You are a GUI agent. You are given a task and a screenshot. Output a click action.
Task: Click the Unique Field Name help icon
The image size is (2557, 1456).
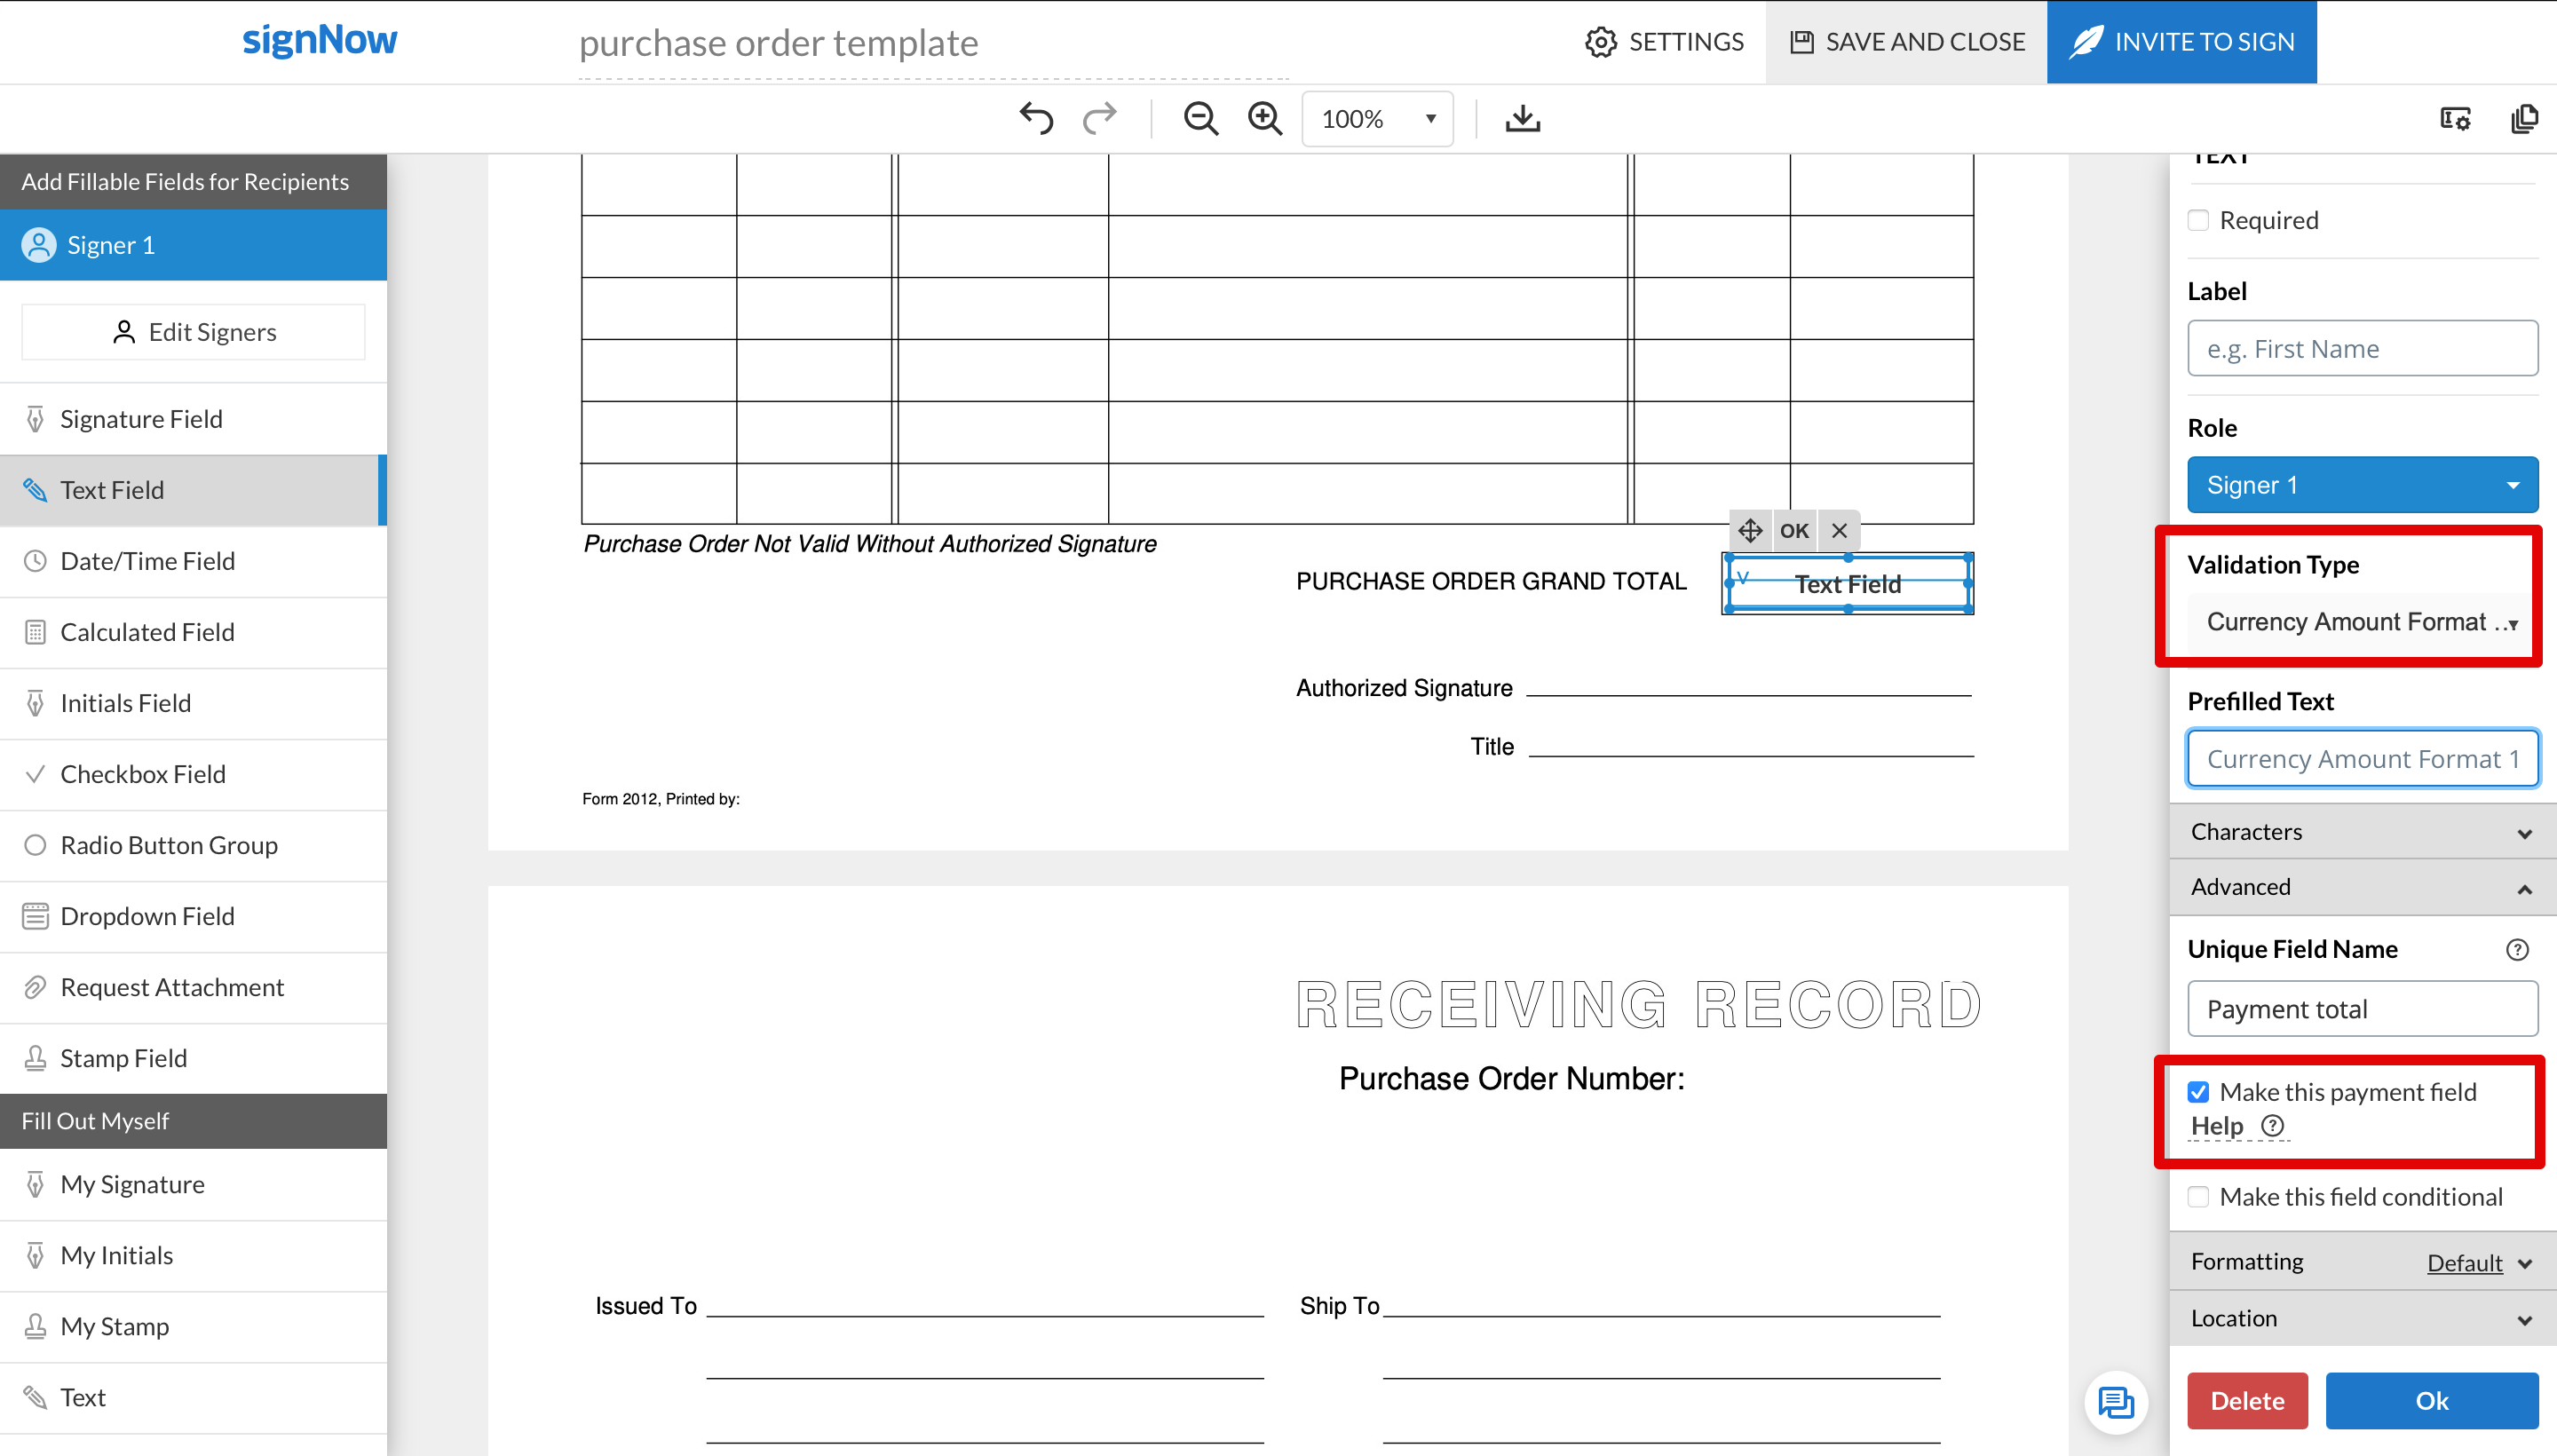2517,949
